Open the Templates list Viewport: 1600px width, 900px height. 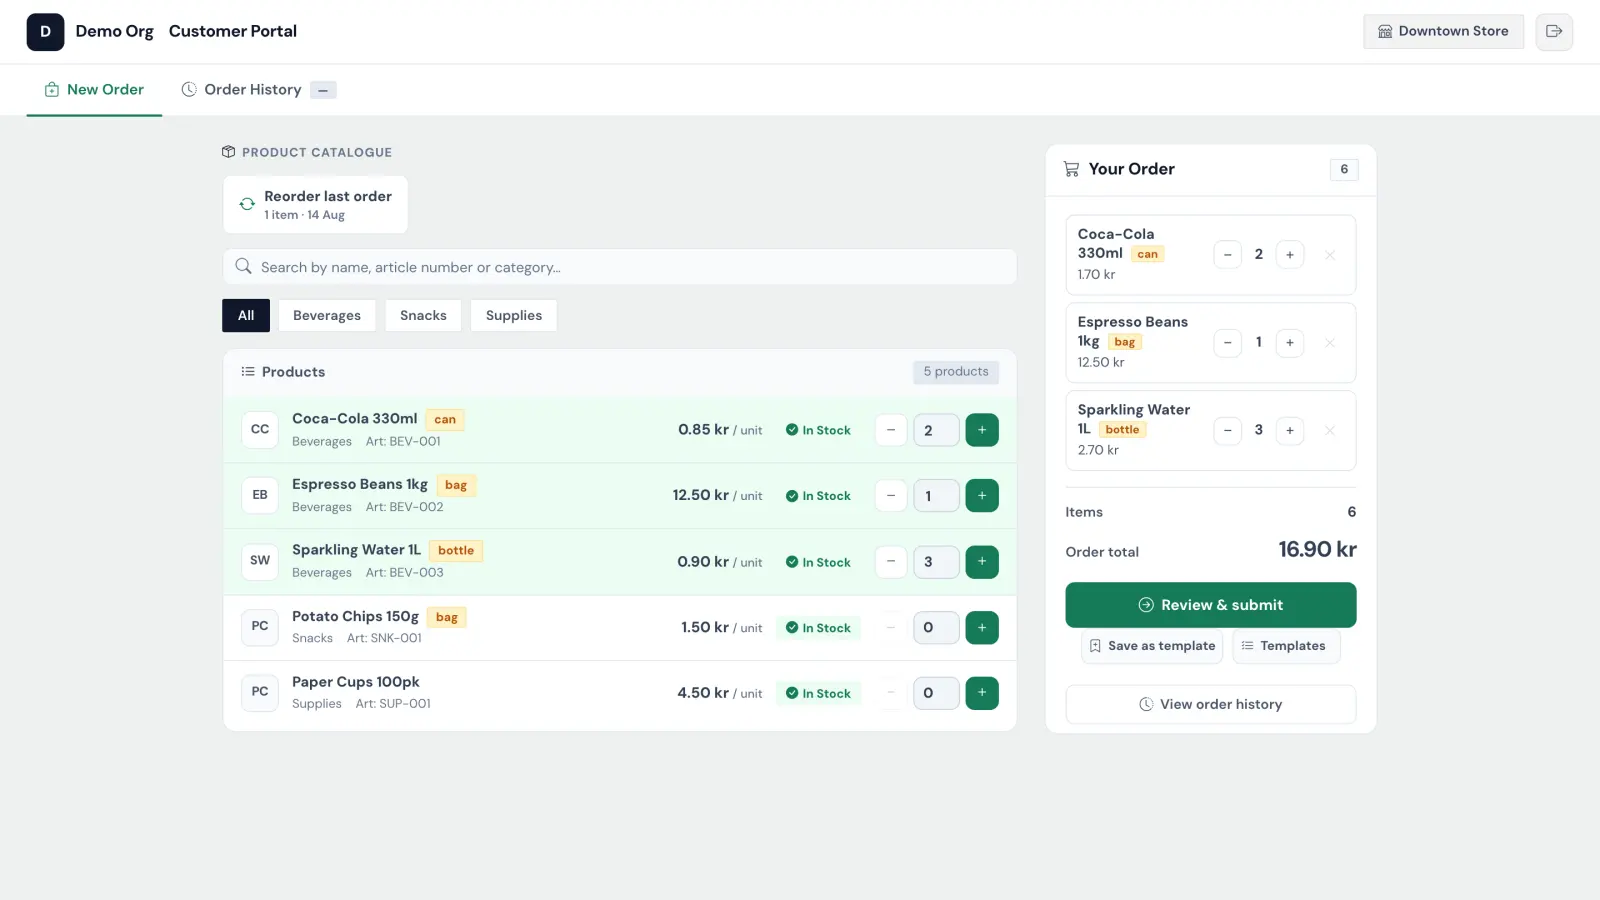coord(1284,646)
